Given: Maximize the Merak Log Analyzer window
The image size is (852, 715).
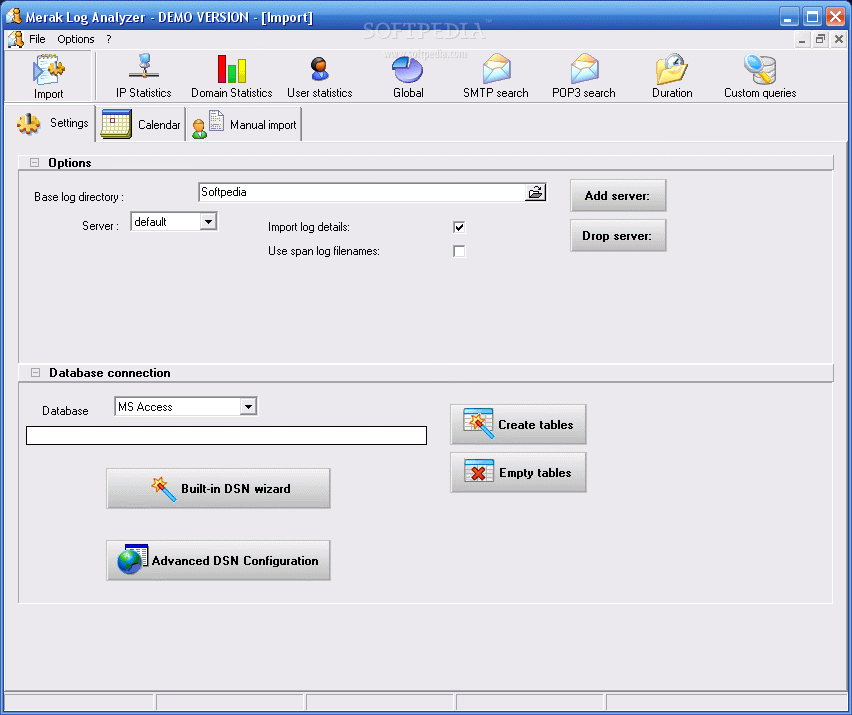Looking at the screenshot, I should [812, 16].
